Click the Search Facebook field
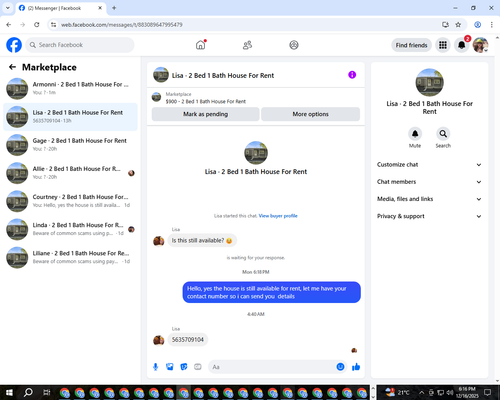The width and height of the screenshot is (500, 400). pyautogui.click(x=80, y=45)
